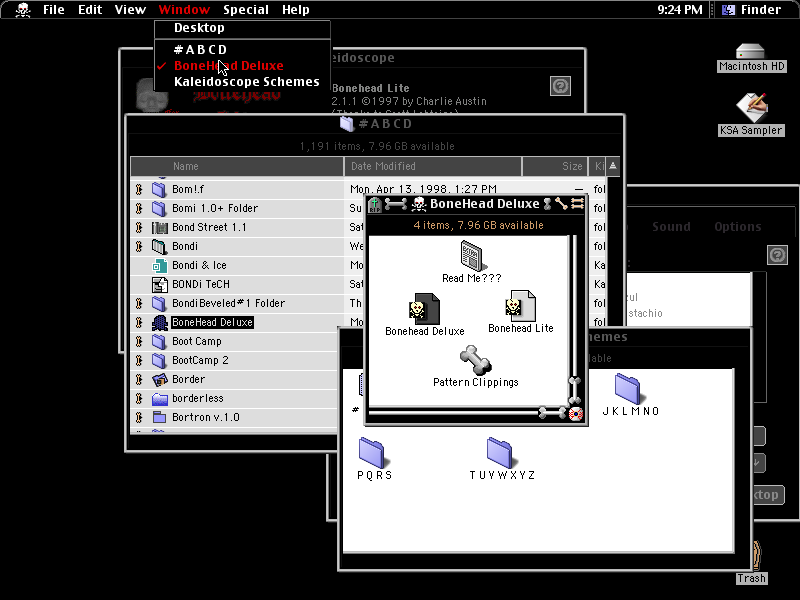800x600 pixels.
Task: Expand the BondiBeveled#1 Folder row
Action: coord(139,304)
